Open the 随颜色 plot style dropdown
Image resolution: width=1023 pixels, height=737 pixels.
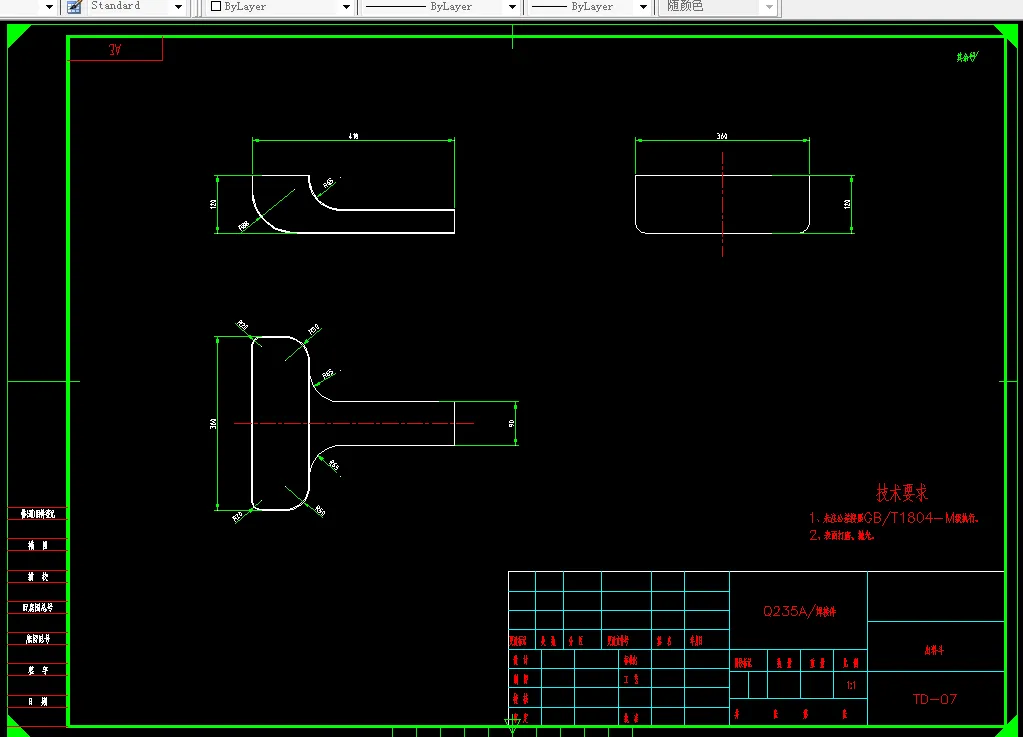769,7
